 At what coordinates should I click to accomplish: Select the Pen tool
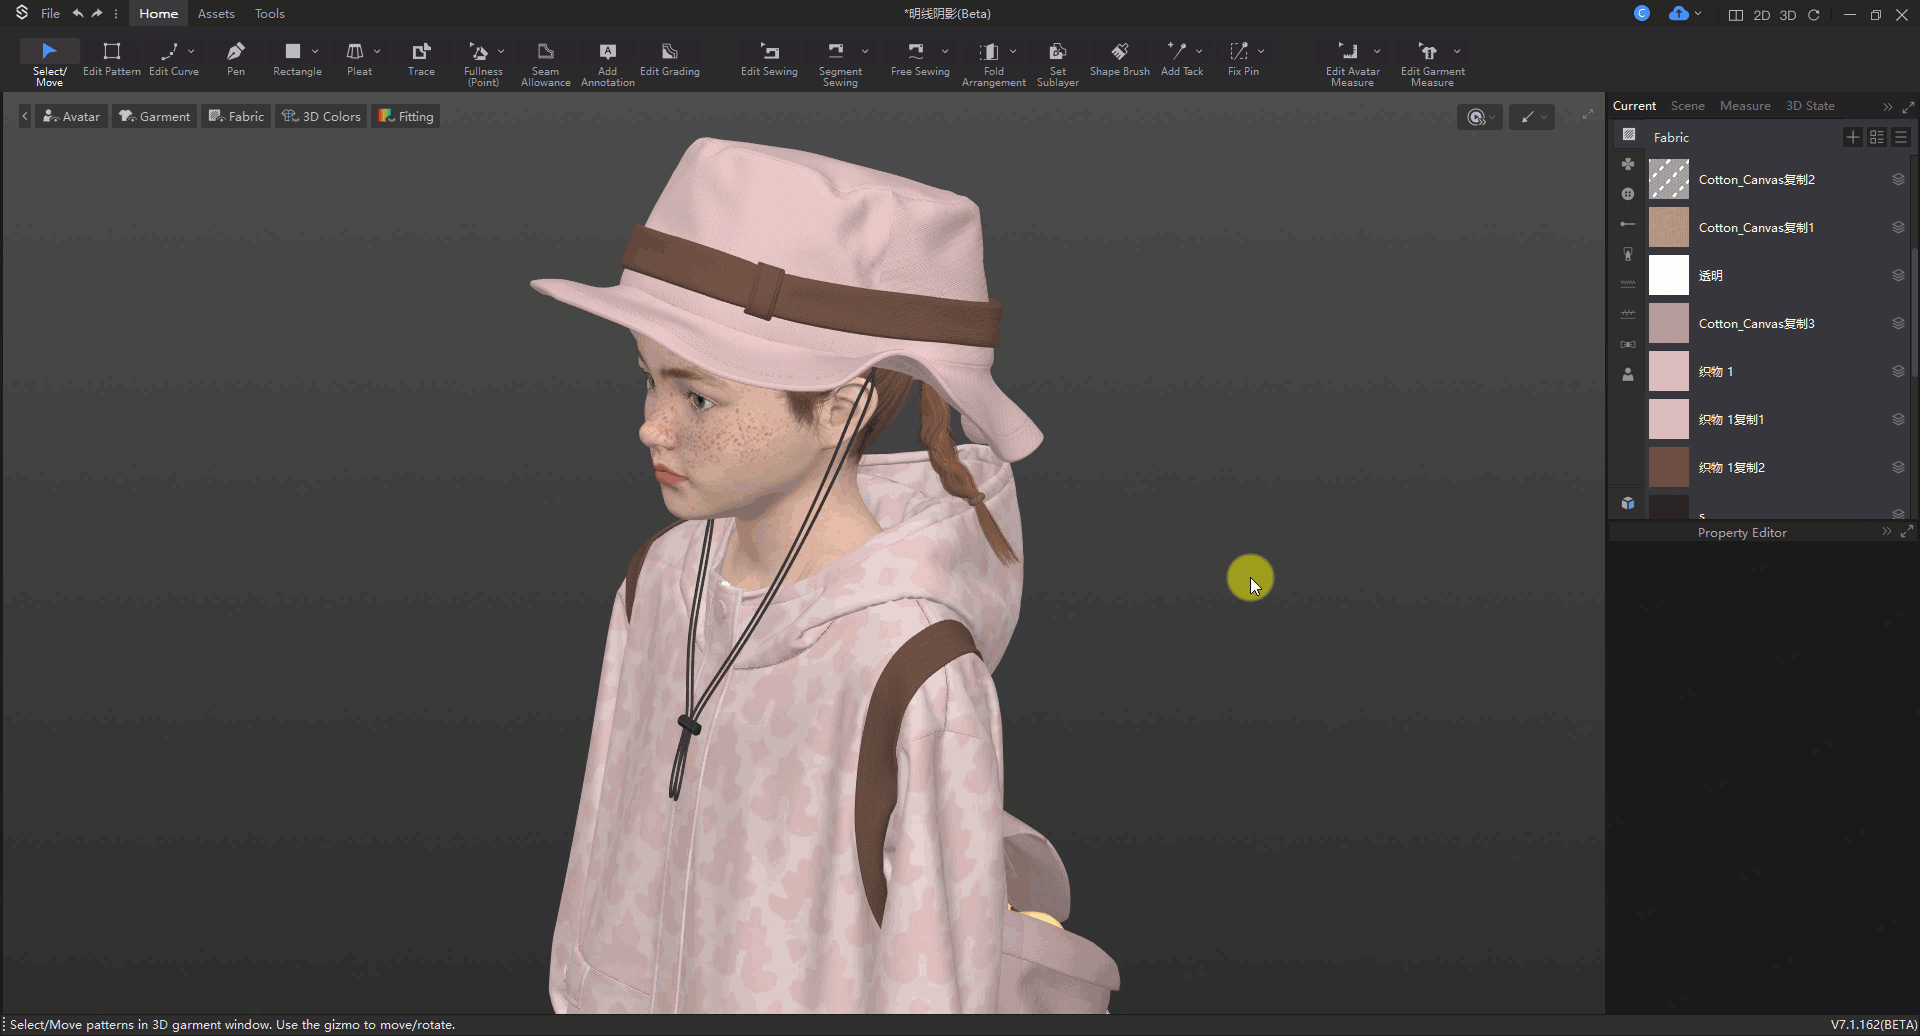(x=235, y=58)
